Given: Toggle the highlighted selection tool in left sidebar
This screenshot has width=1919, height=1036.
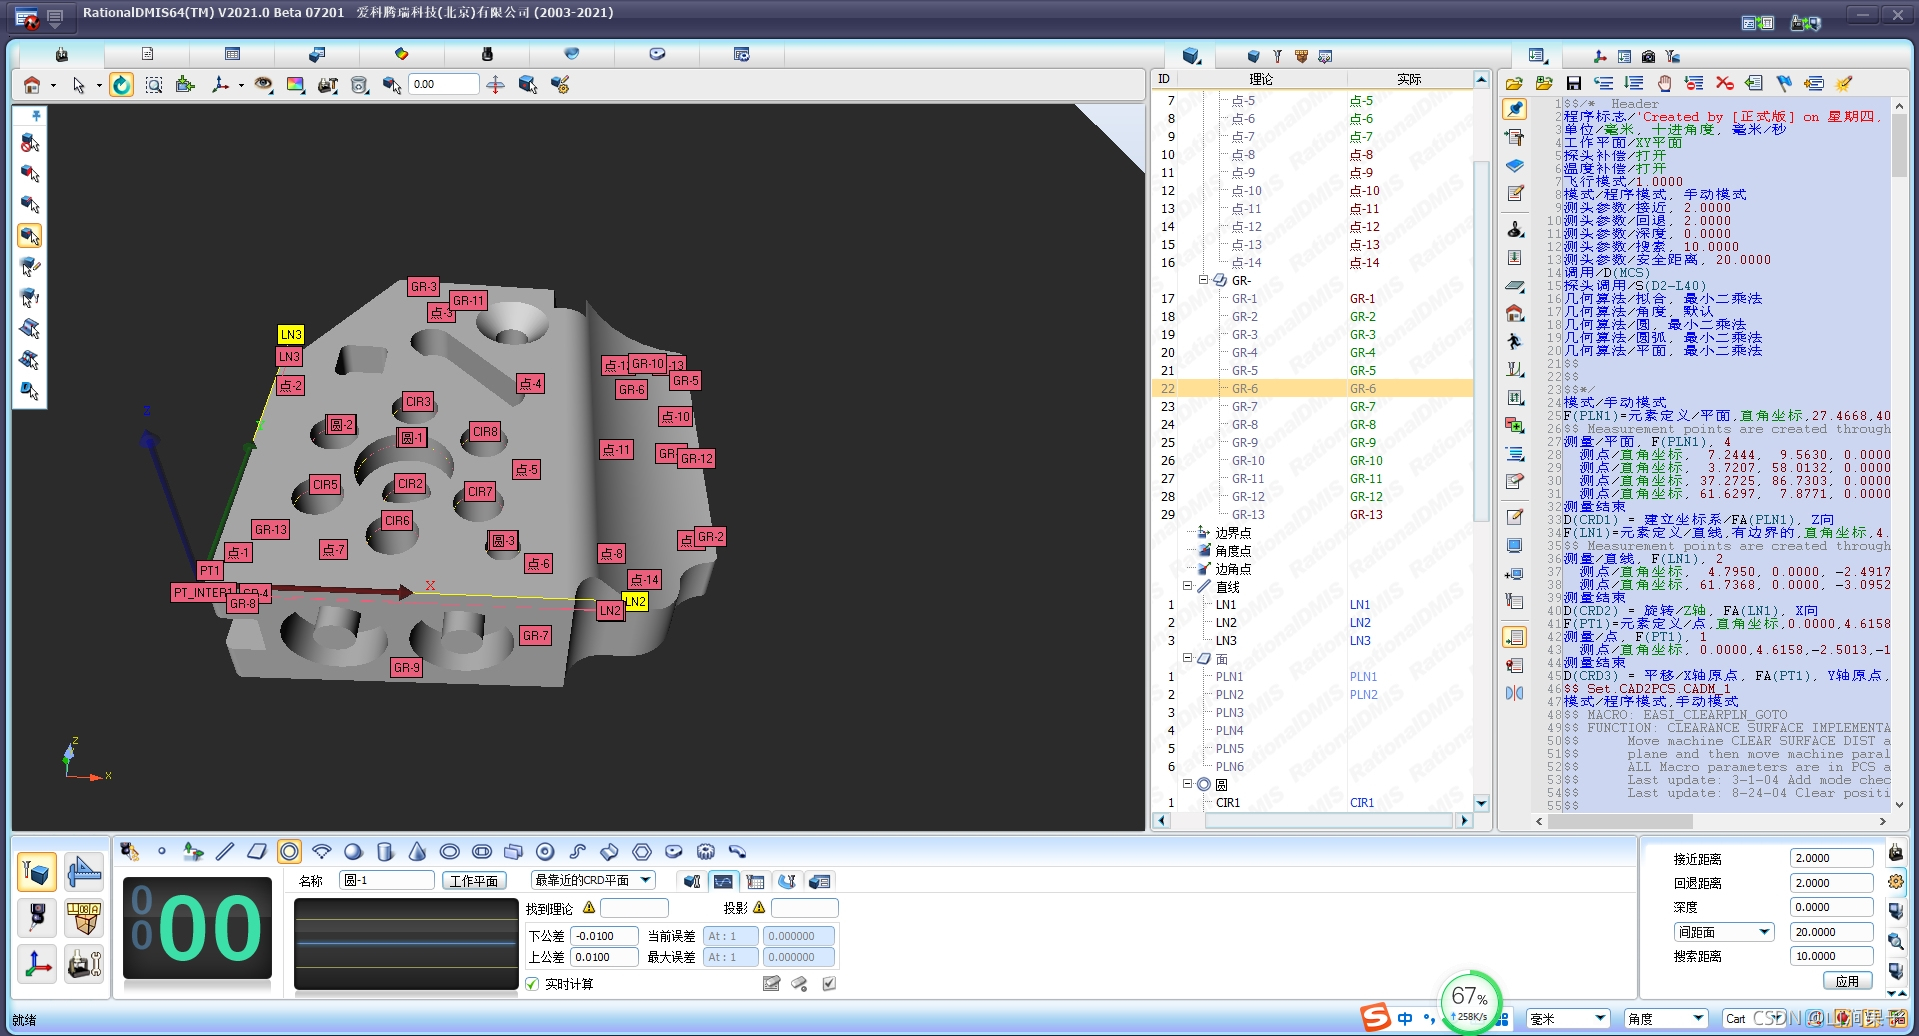Looking at the screenshot, I should pyautogui.click(x=30, y=236).
